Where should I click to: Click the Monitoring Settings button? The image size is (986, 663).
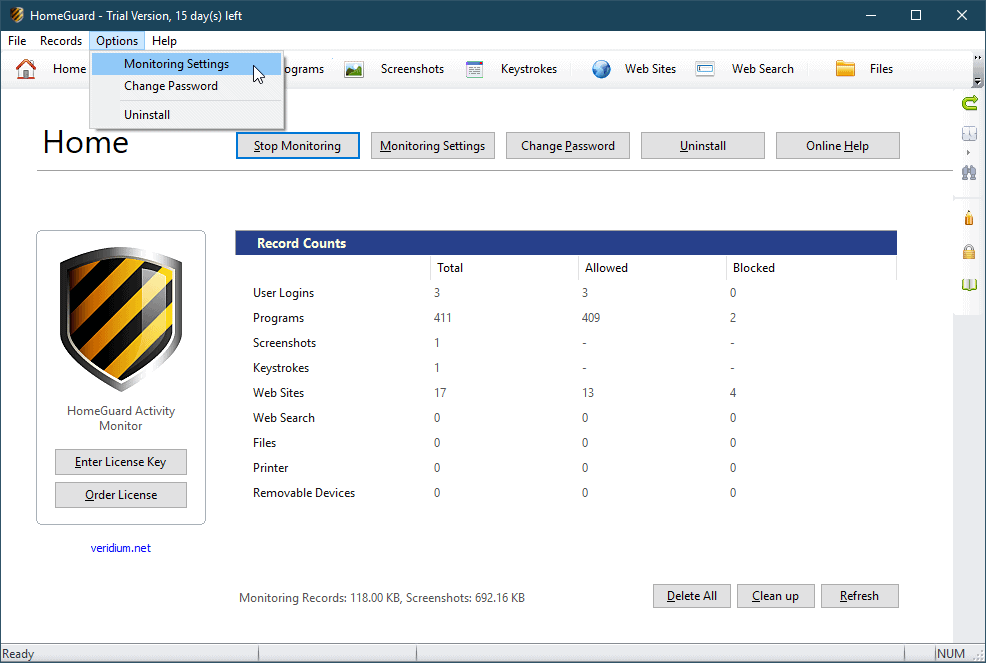[433, 146]
